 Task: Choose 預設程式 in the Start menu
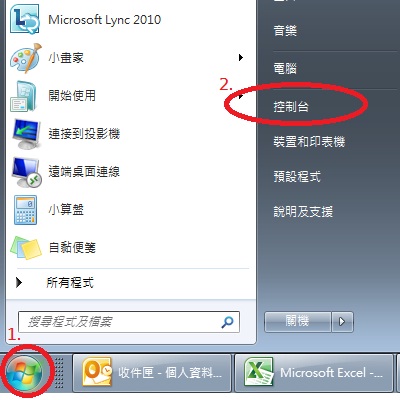click(297, 177)
